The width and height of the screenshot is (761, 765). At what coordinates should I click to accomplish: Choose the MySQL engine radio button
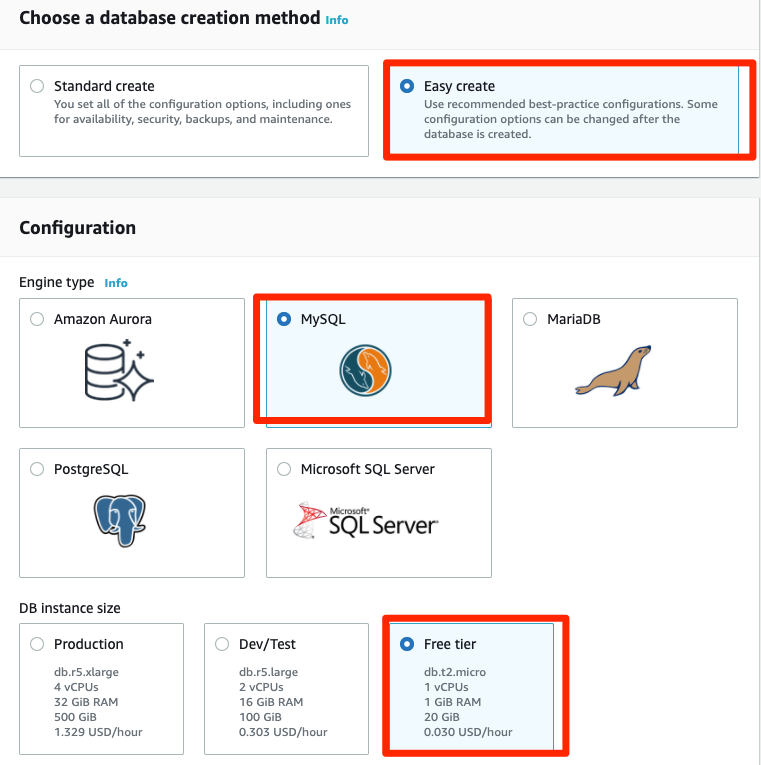(x=284, y=319)
